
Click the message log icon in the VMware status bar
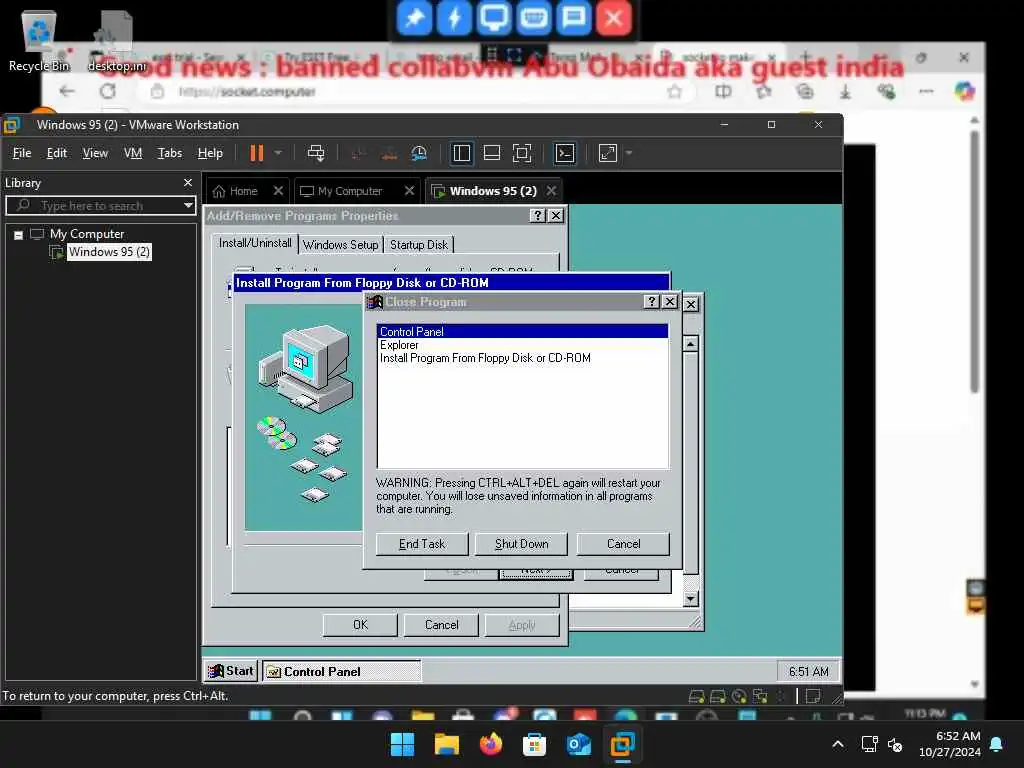click(813, 697)
